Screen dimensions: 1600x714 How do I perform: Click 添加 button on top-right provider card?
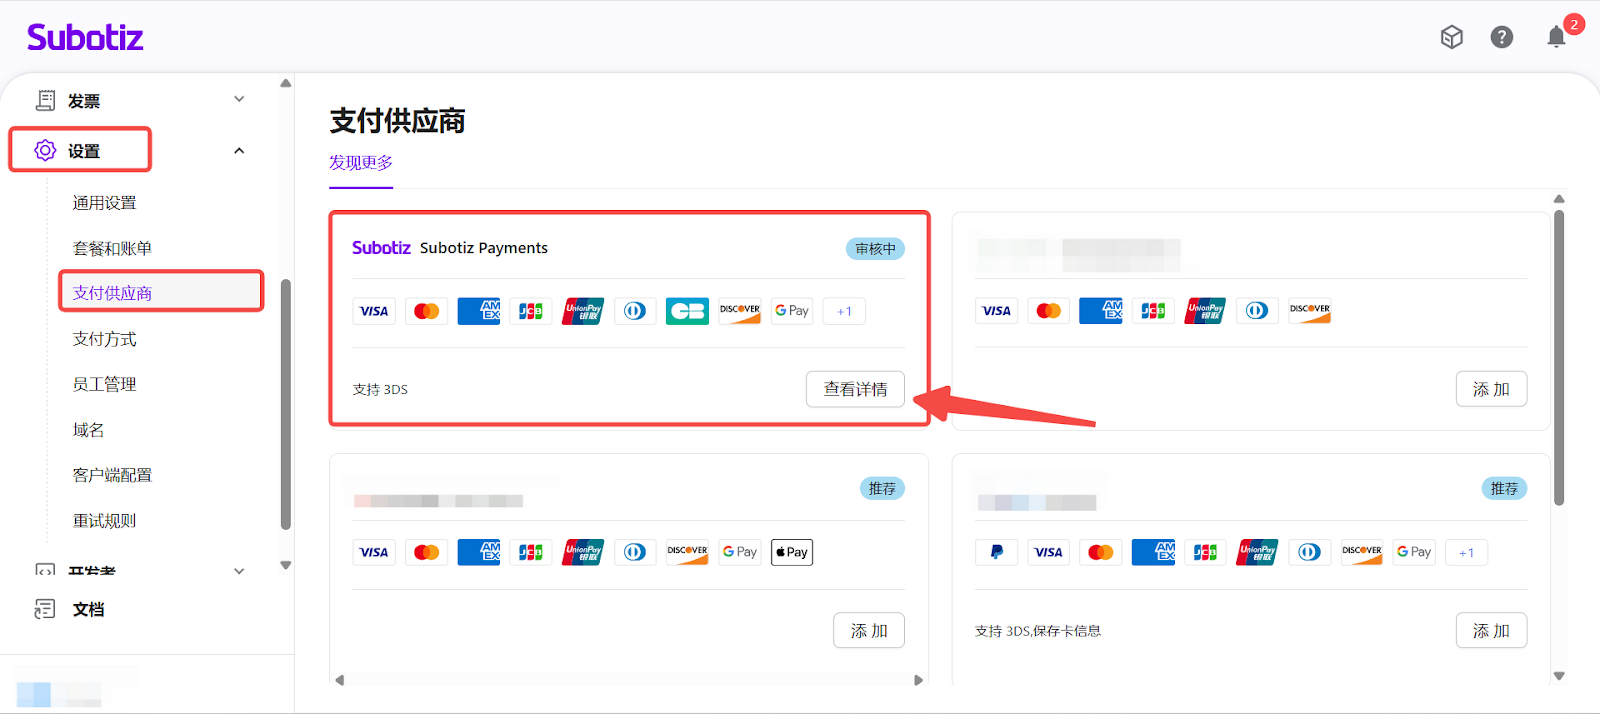(1490, 389)
